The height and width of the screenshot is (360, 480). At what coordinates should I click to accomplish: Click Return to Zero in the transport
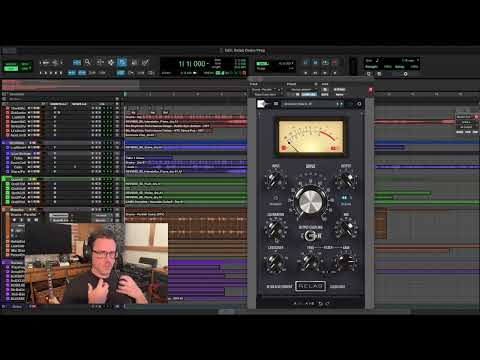[x=306, y=73]
